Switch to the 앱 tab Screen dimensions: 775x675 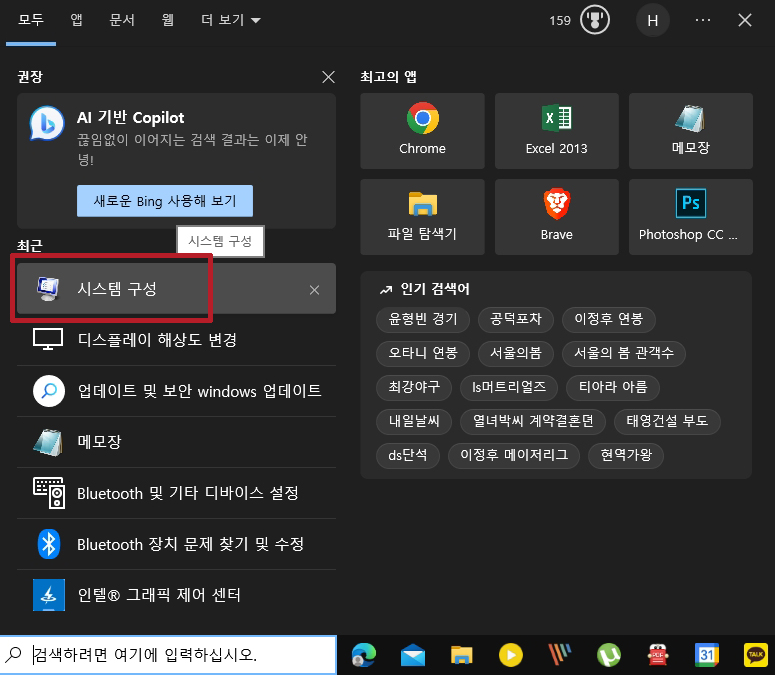coord(76,20)
